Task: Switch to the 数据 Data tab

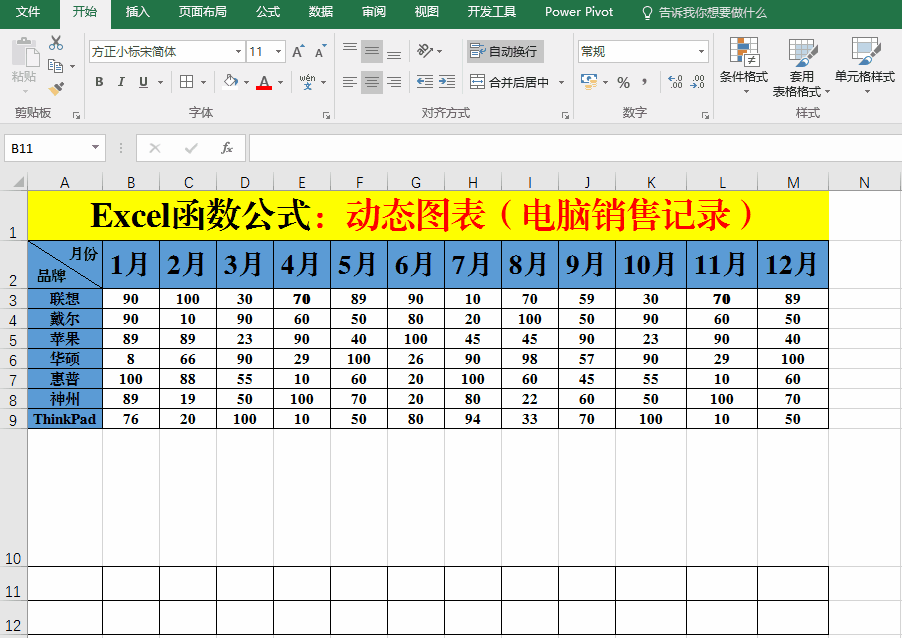Action: coord(320,12)
